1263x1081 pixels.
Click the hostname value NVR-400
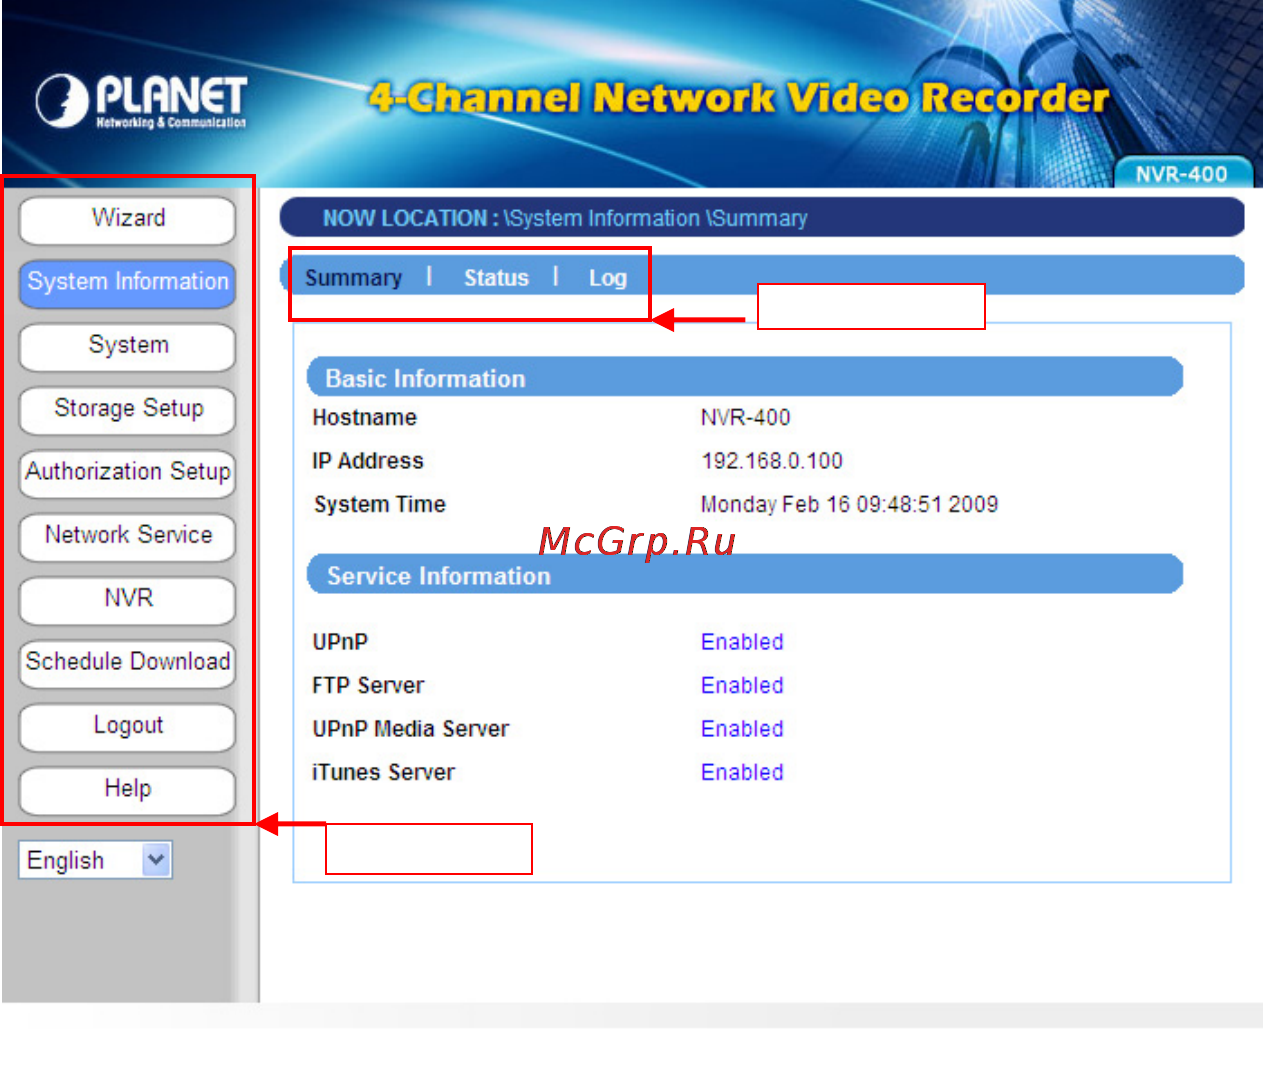pos(746,417)
